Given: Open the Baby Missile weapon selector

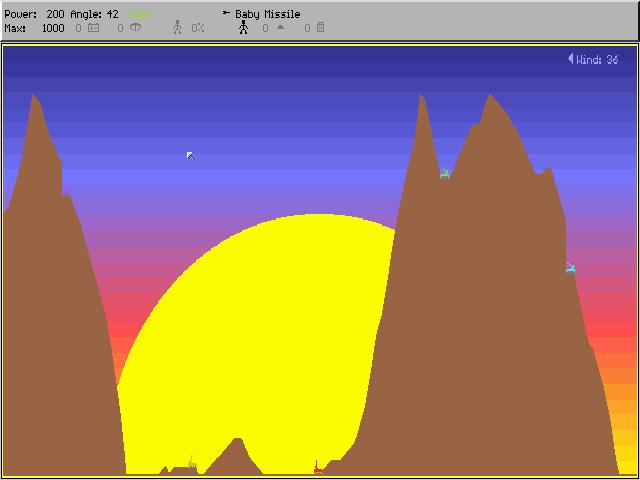Looking at the screenshot, I should tap(267, 14).
